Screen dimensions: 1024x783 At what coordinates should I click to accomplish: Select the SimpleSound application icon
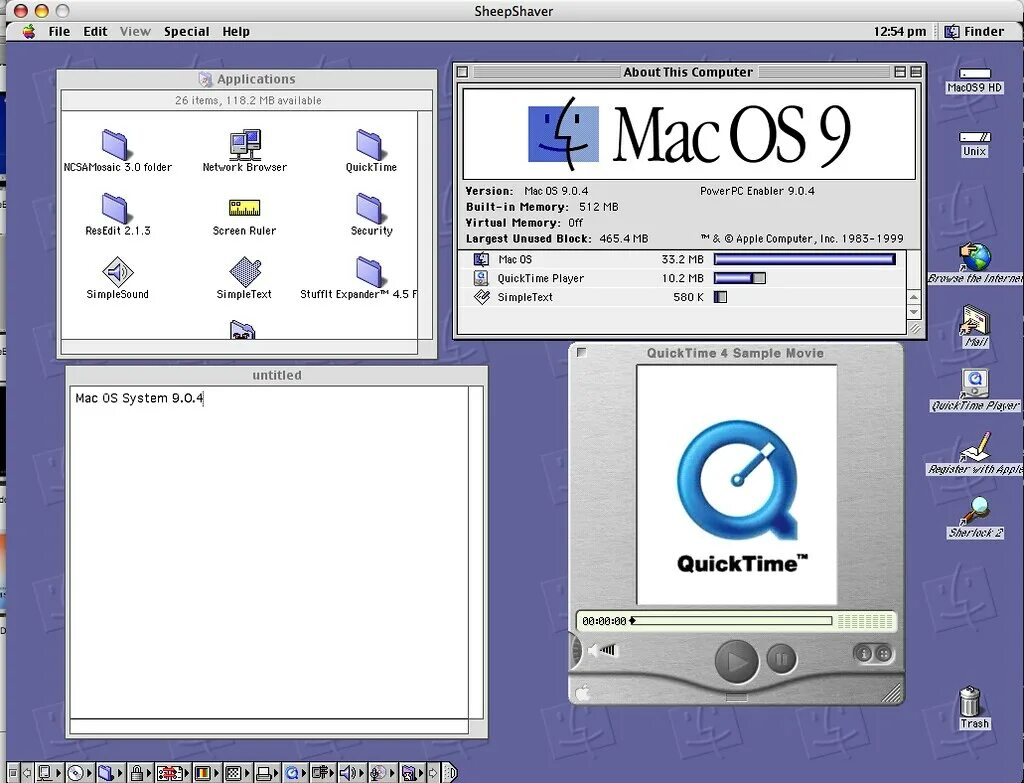tap(118, 272)
